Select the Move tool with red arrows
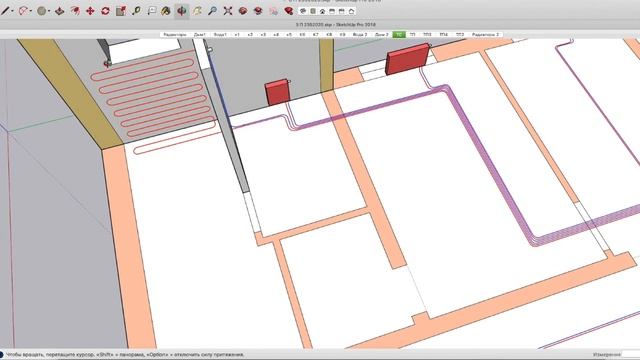Screen dimensions: 640x360 [x=90, y=11]
